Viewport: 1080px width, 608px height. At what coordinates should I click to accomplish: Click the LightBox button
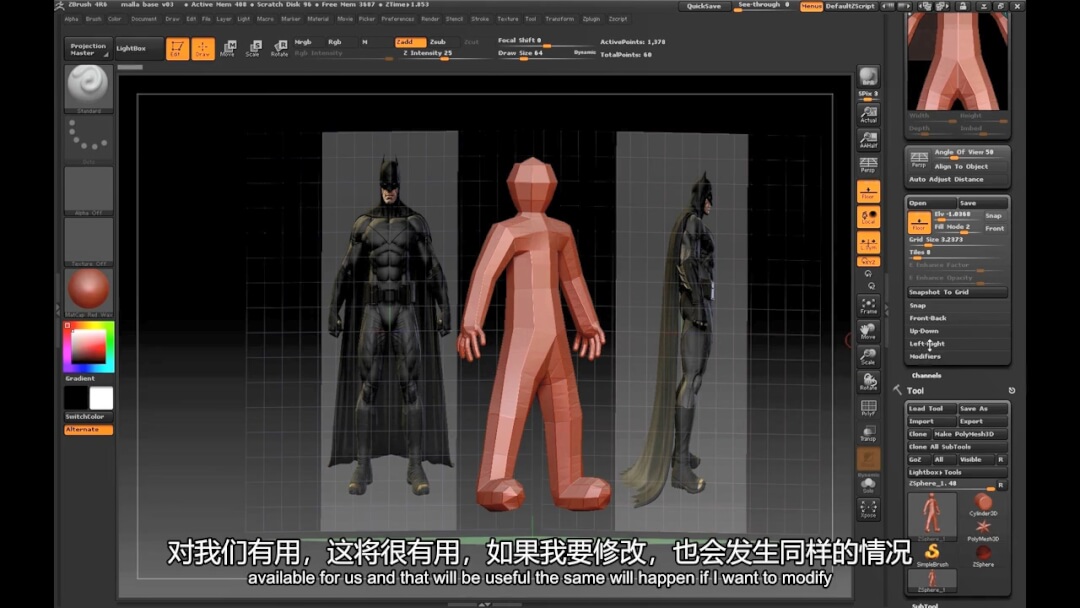click(138, 49)
